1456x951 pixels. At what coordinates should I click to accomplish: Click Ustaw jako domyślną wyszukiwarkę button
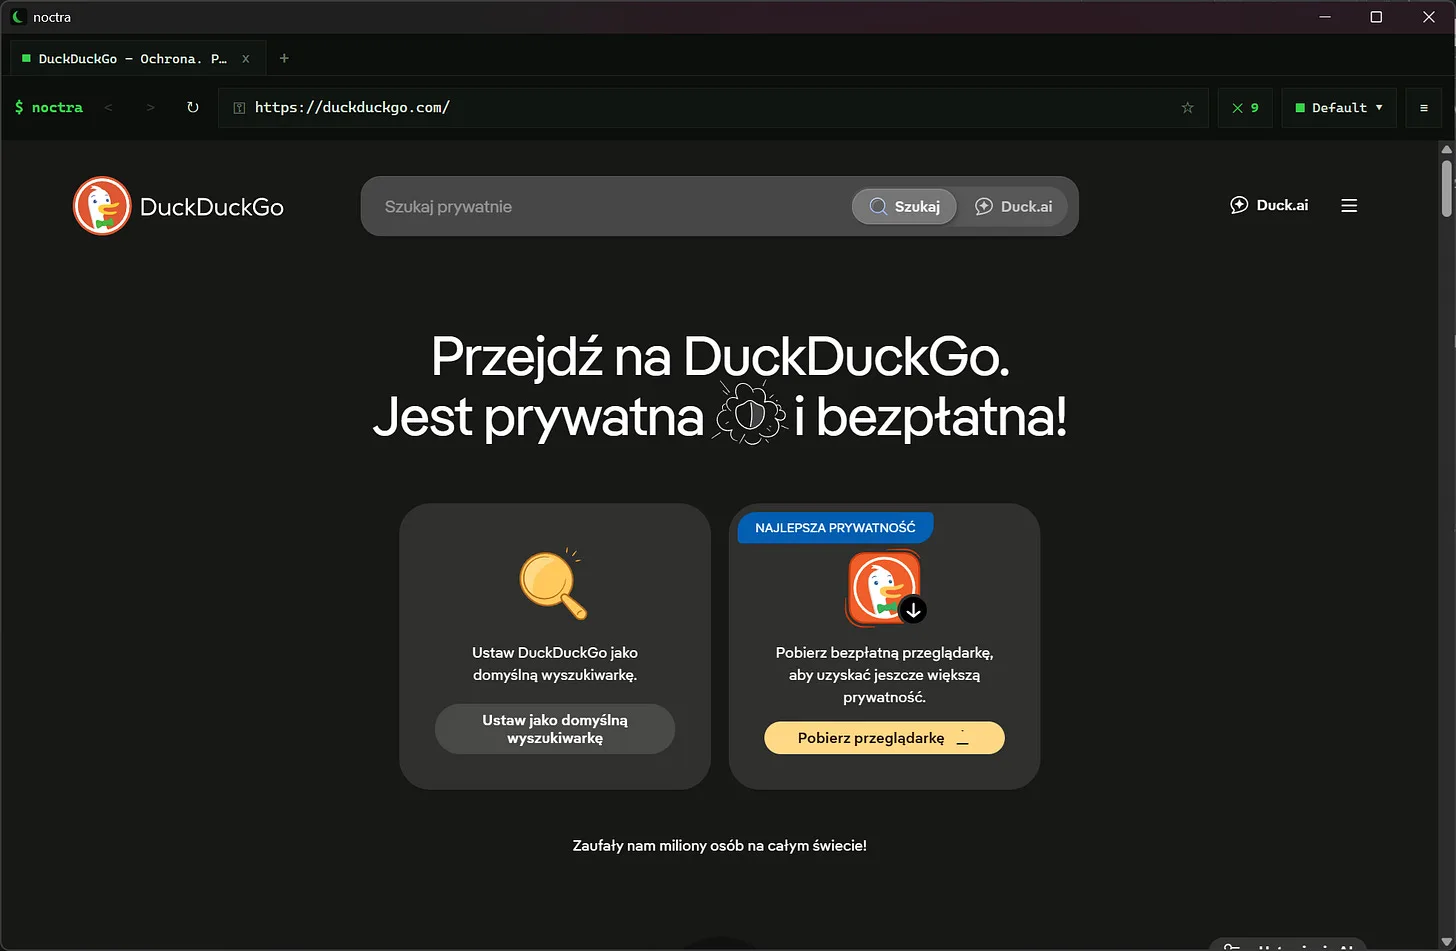coord(555,729)
